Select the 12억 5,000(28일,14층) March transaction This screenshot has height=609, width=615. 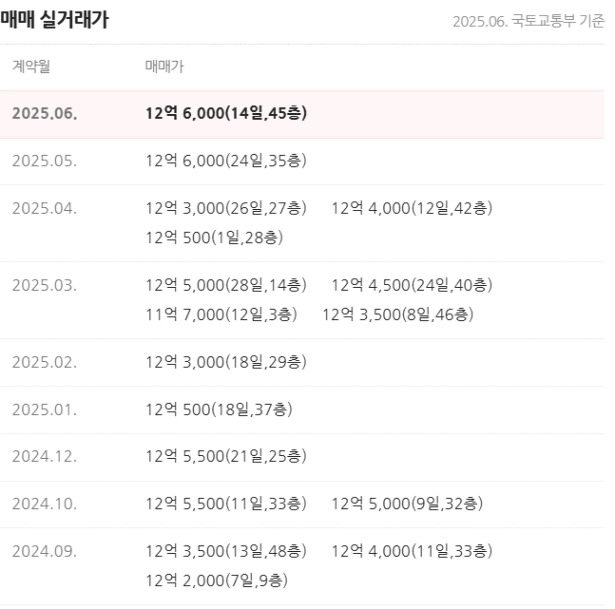[226, 285]
